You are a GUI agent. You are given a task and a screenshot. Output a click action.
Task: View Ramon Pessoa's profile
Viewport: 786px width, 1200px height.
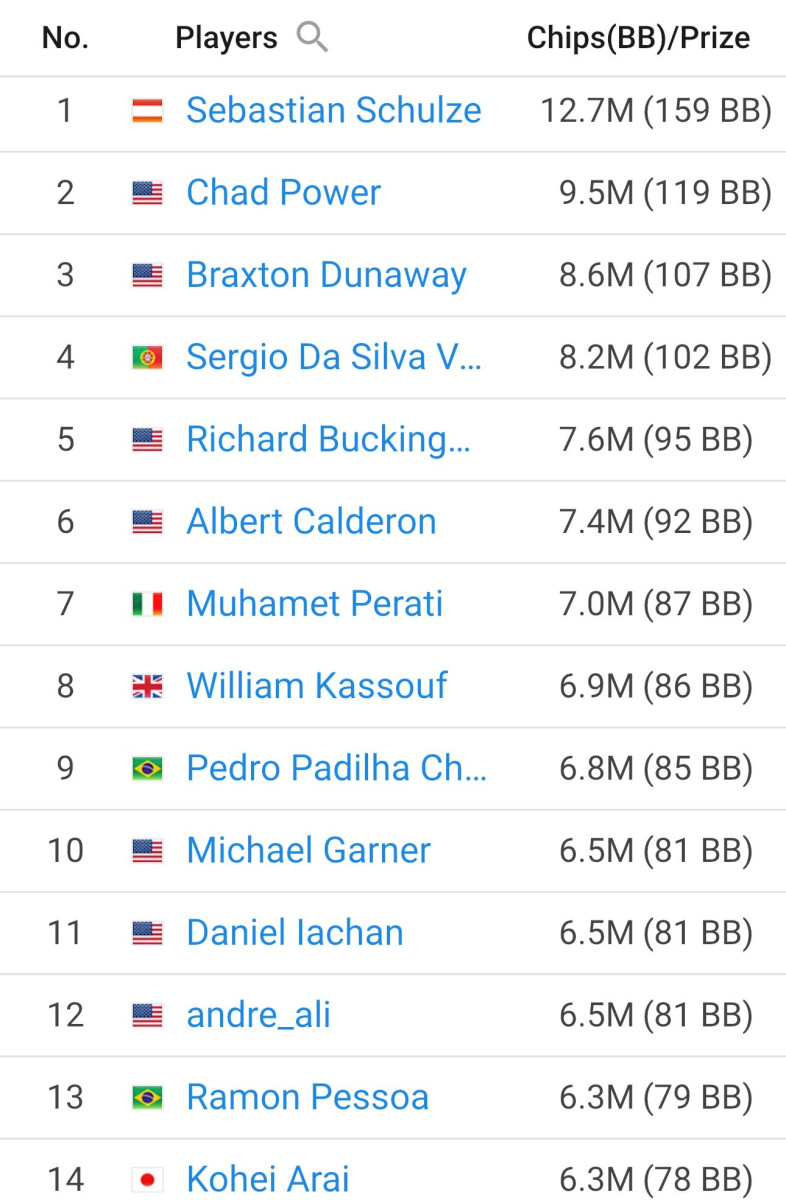coord(308,1097)
